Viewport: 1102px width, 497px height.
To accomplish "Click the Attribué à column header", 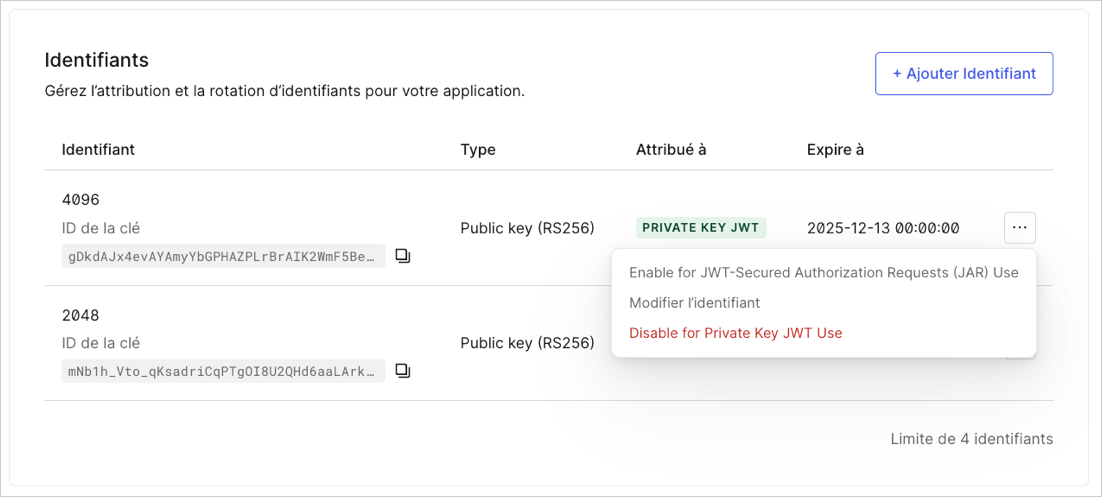I will point(671,150).
